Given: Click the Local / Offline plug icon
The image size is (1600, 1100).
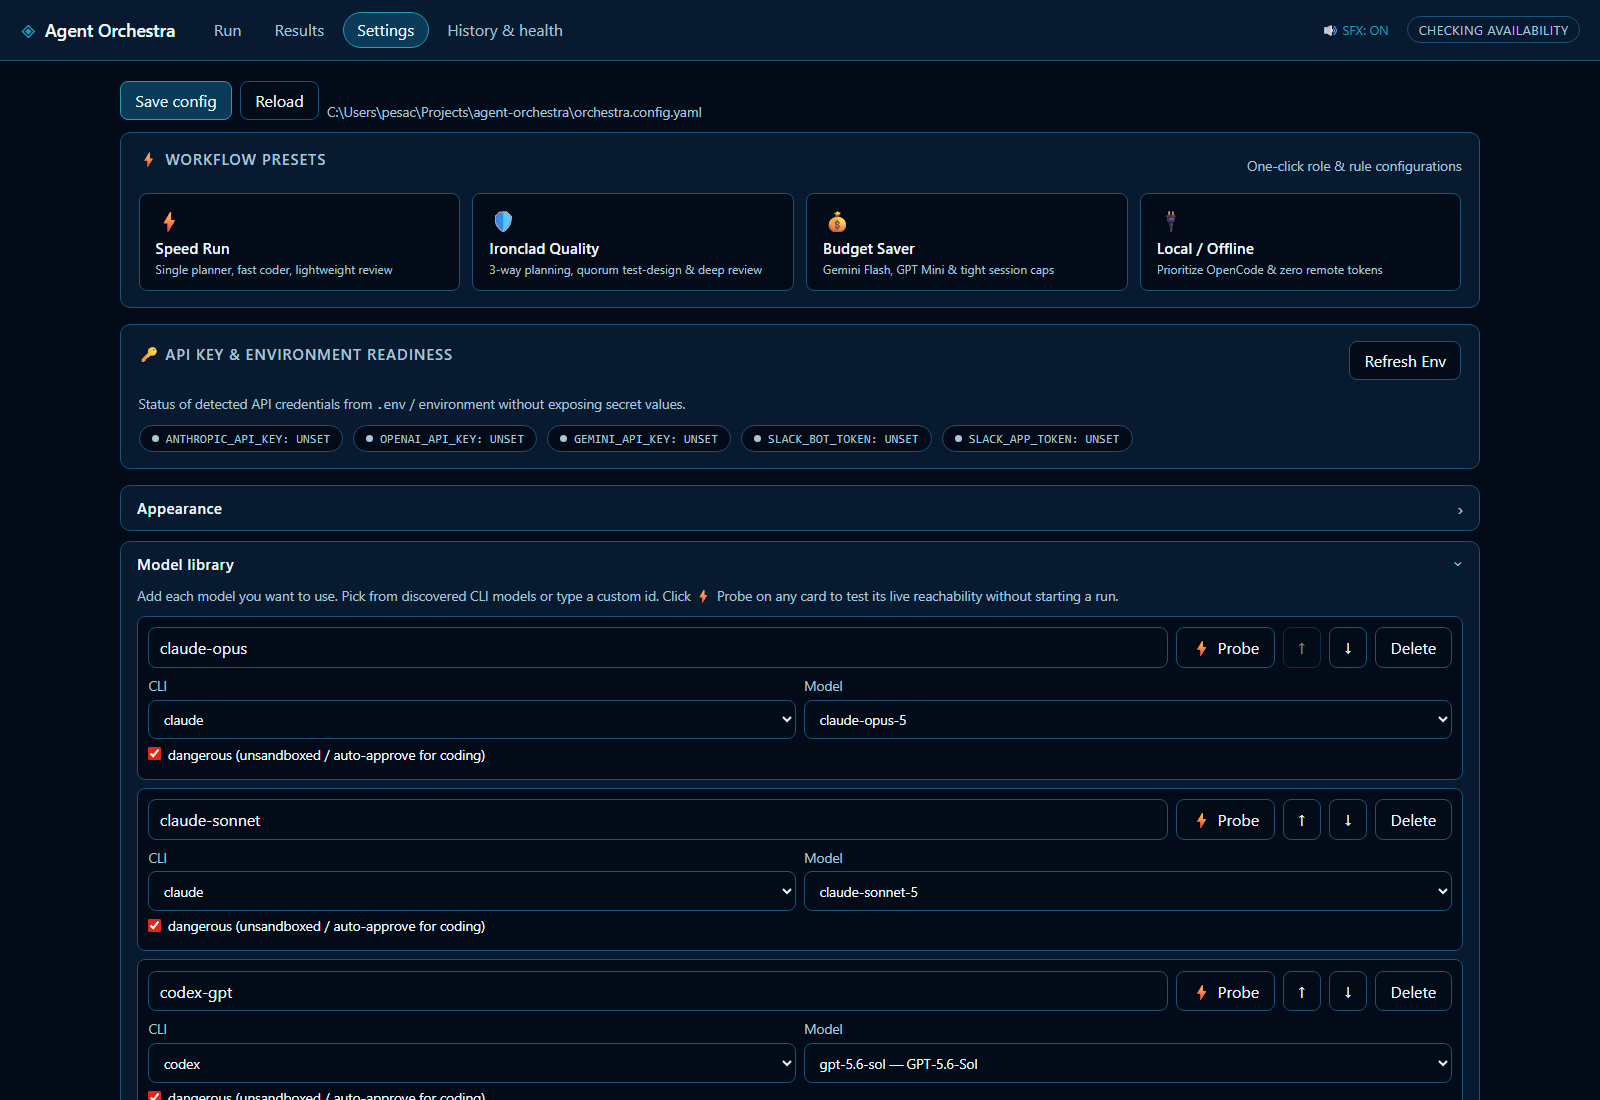Looking at the screenshot, I should click(1171, 221).
